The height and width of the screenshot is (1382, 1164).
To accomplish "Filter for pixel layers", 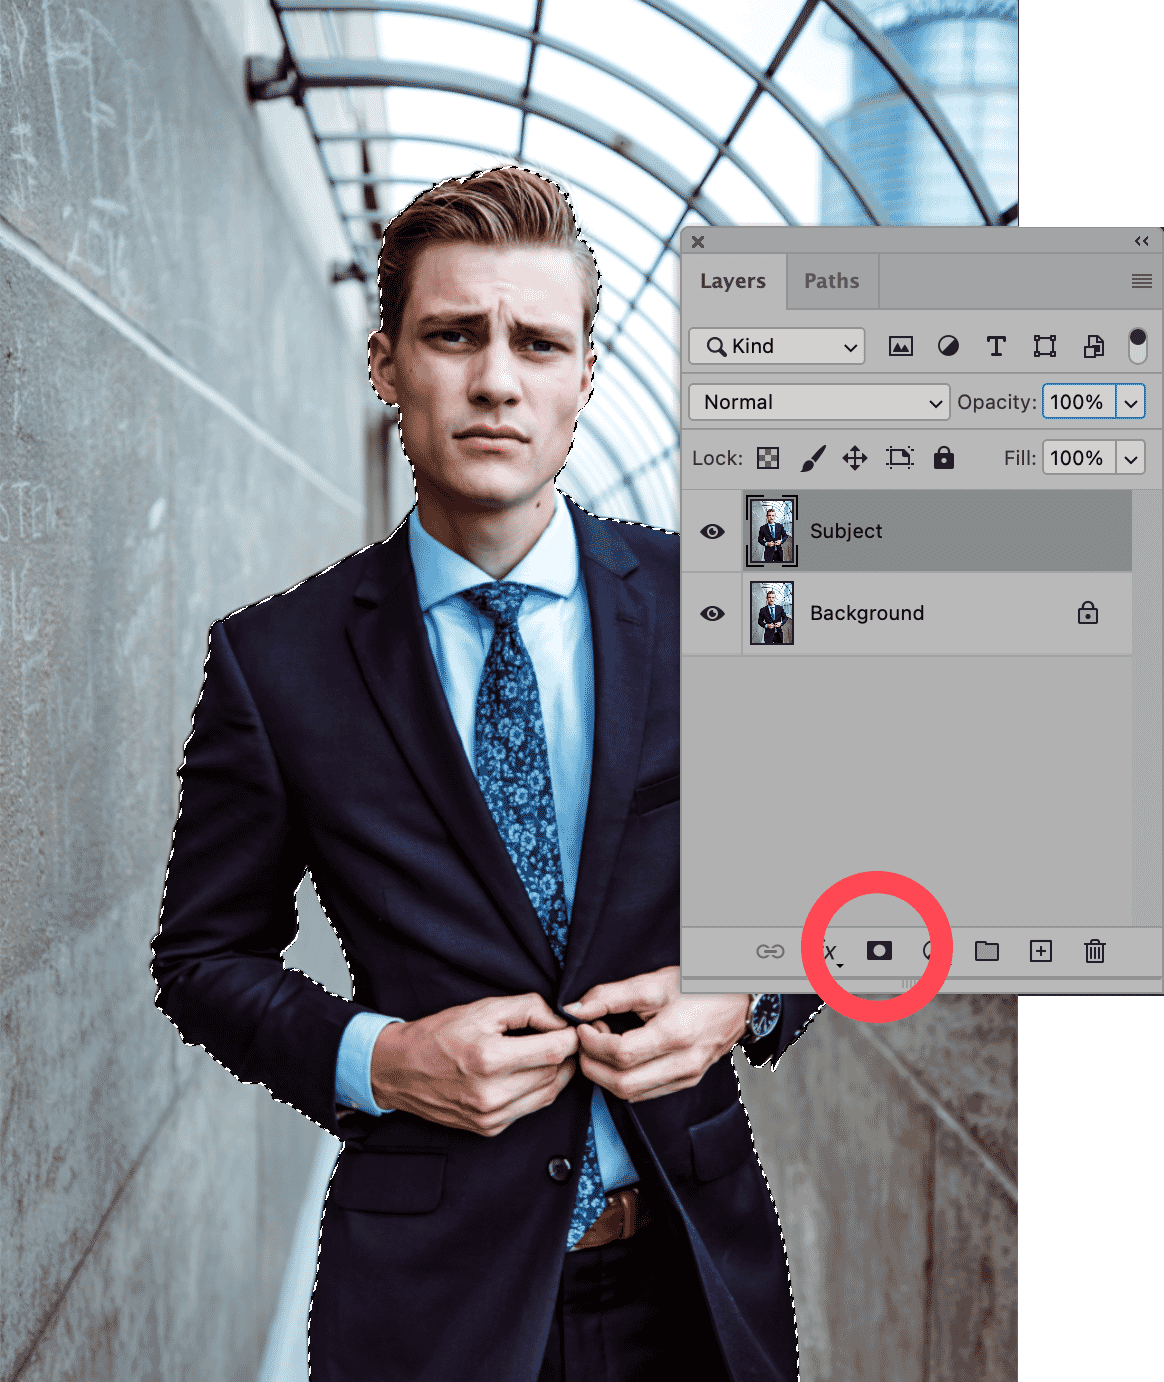I will point(901,347).
